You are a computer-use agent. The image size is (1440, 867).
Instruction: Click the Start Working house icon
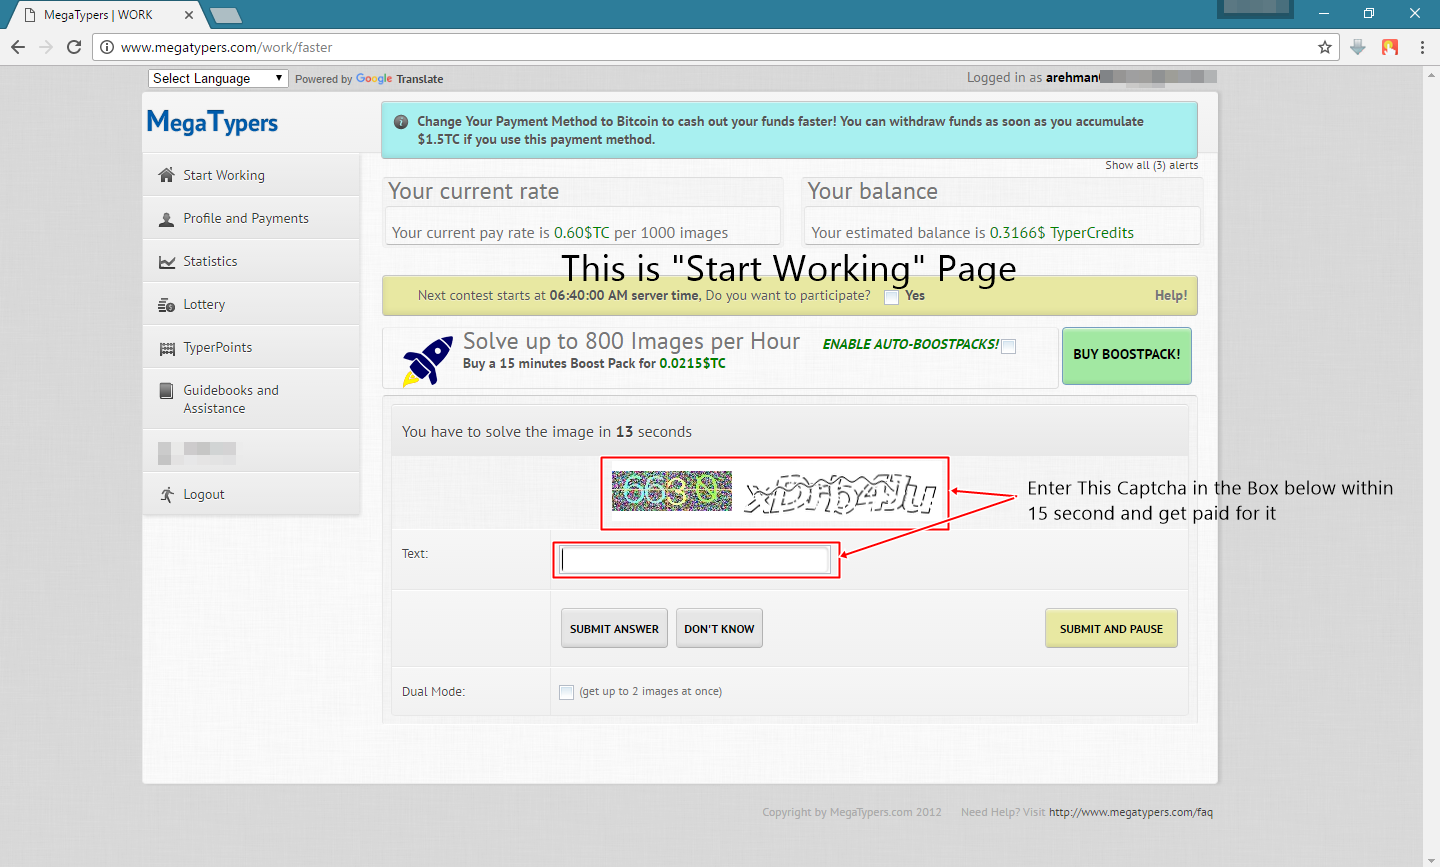(x=166, y=175)
